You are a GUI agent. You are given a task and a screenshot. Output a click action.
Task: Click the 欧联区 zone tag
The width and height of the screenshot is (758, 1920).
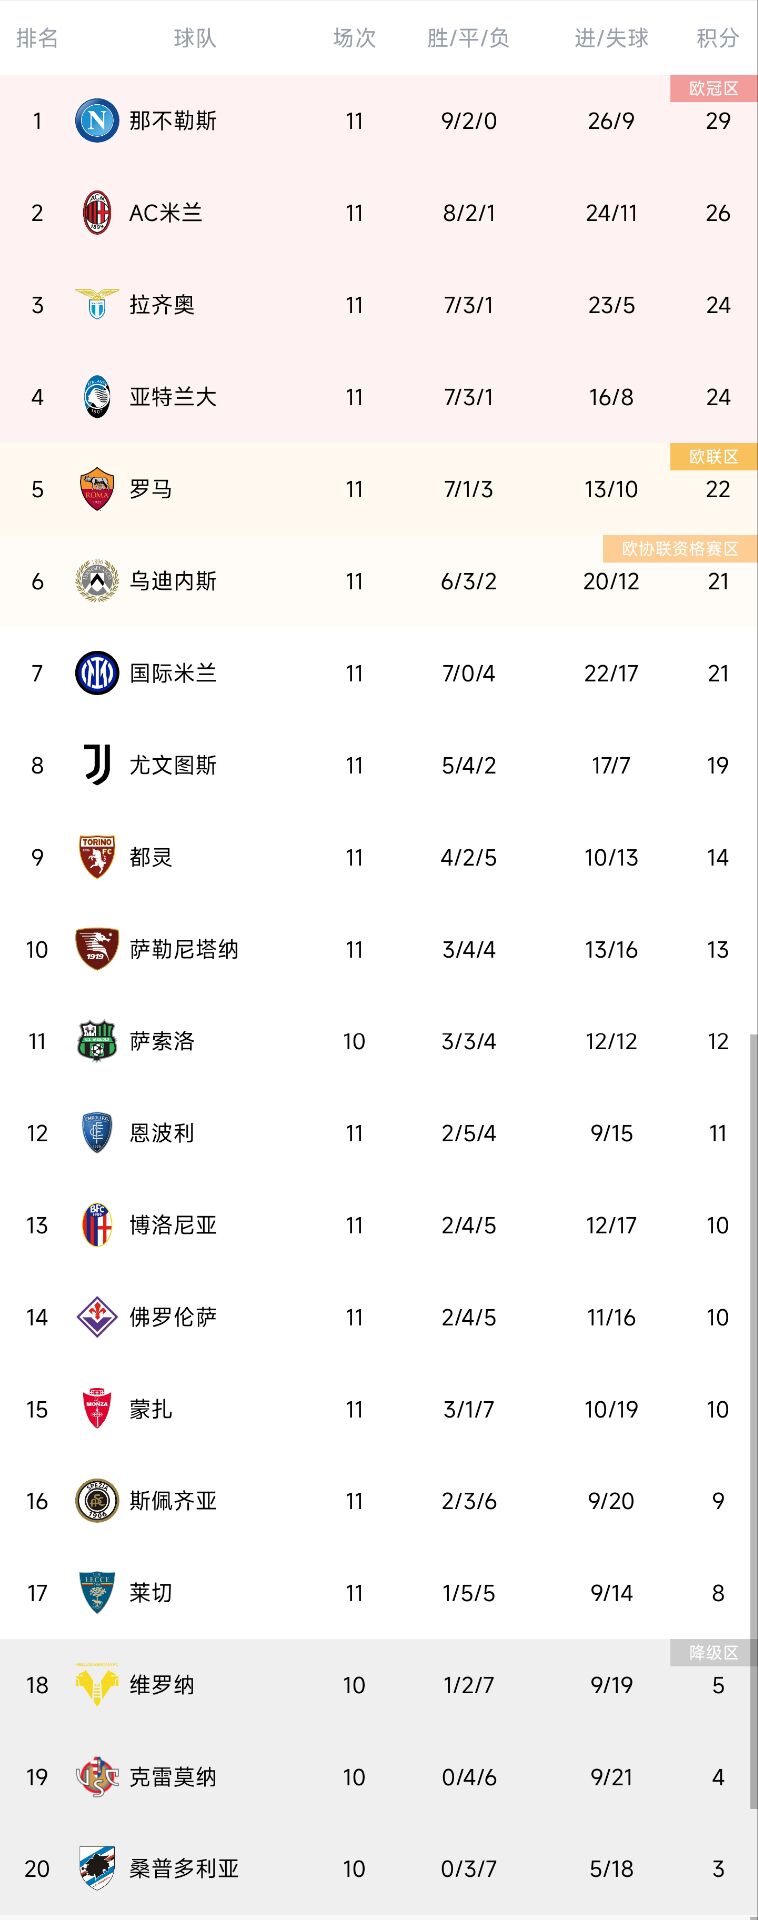pos(713,456)
